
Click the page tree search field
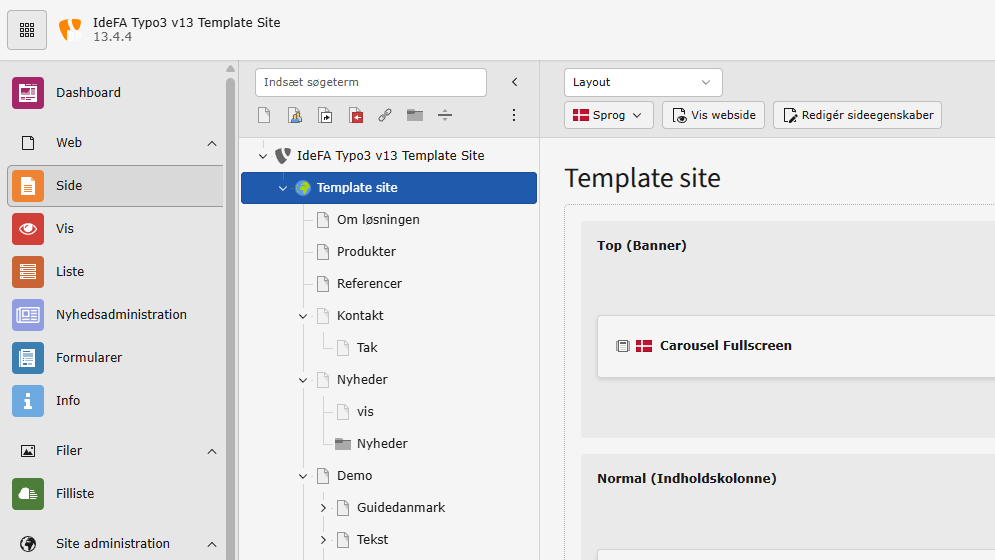pos(370,82)
